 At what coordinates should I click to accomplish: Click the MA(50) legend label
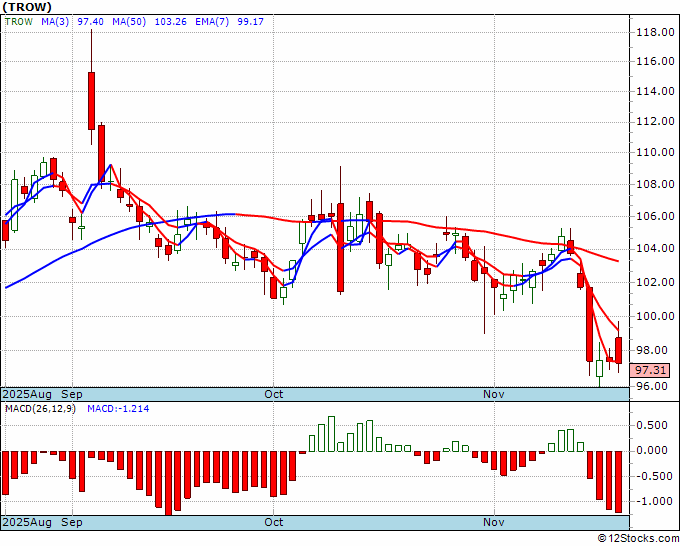[x=129, y=22]
